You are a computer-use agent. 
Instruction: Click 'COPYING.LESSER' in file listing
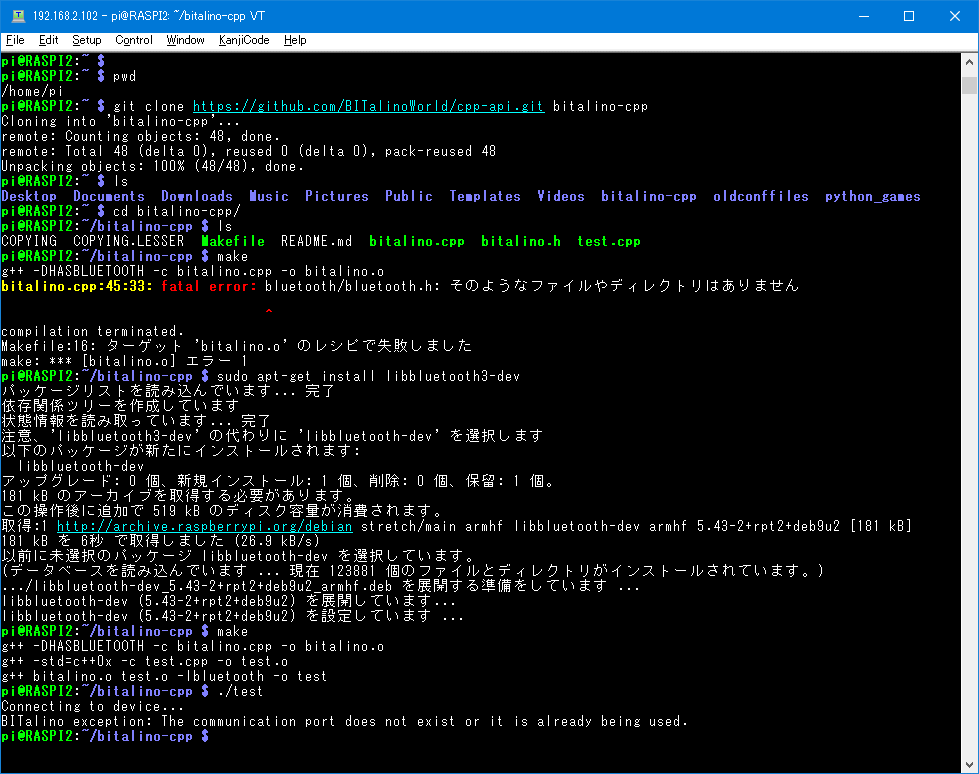point(129,241)
